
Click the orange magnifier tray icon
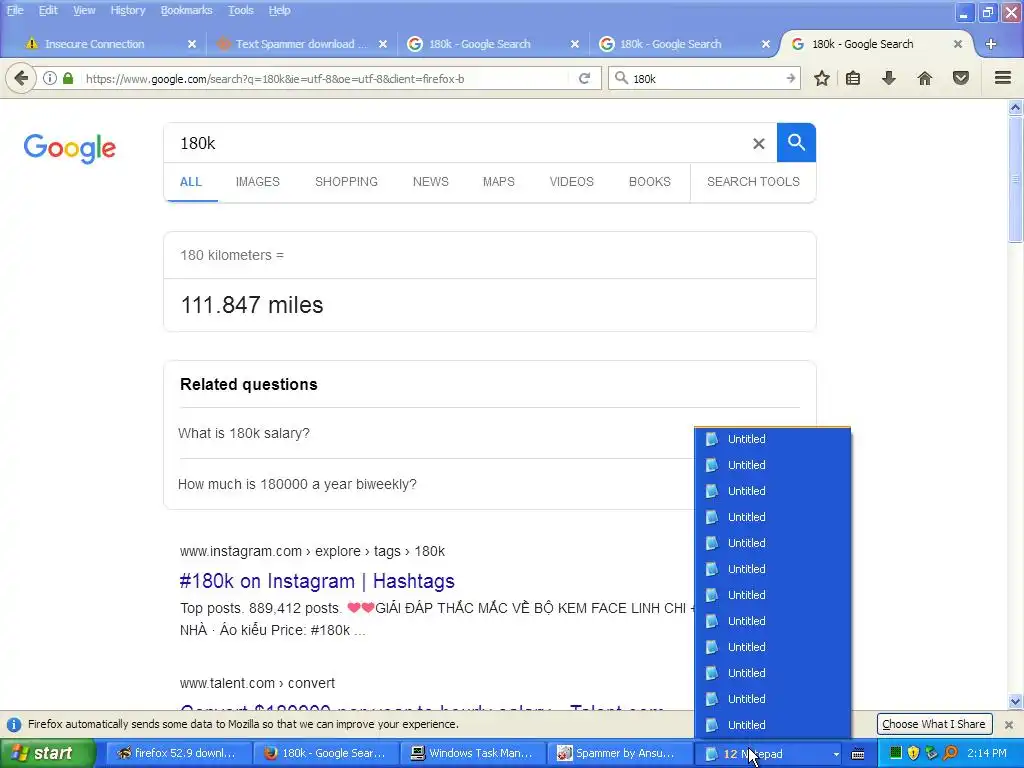click(x=950, y=753)
